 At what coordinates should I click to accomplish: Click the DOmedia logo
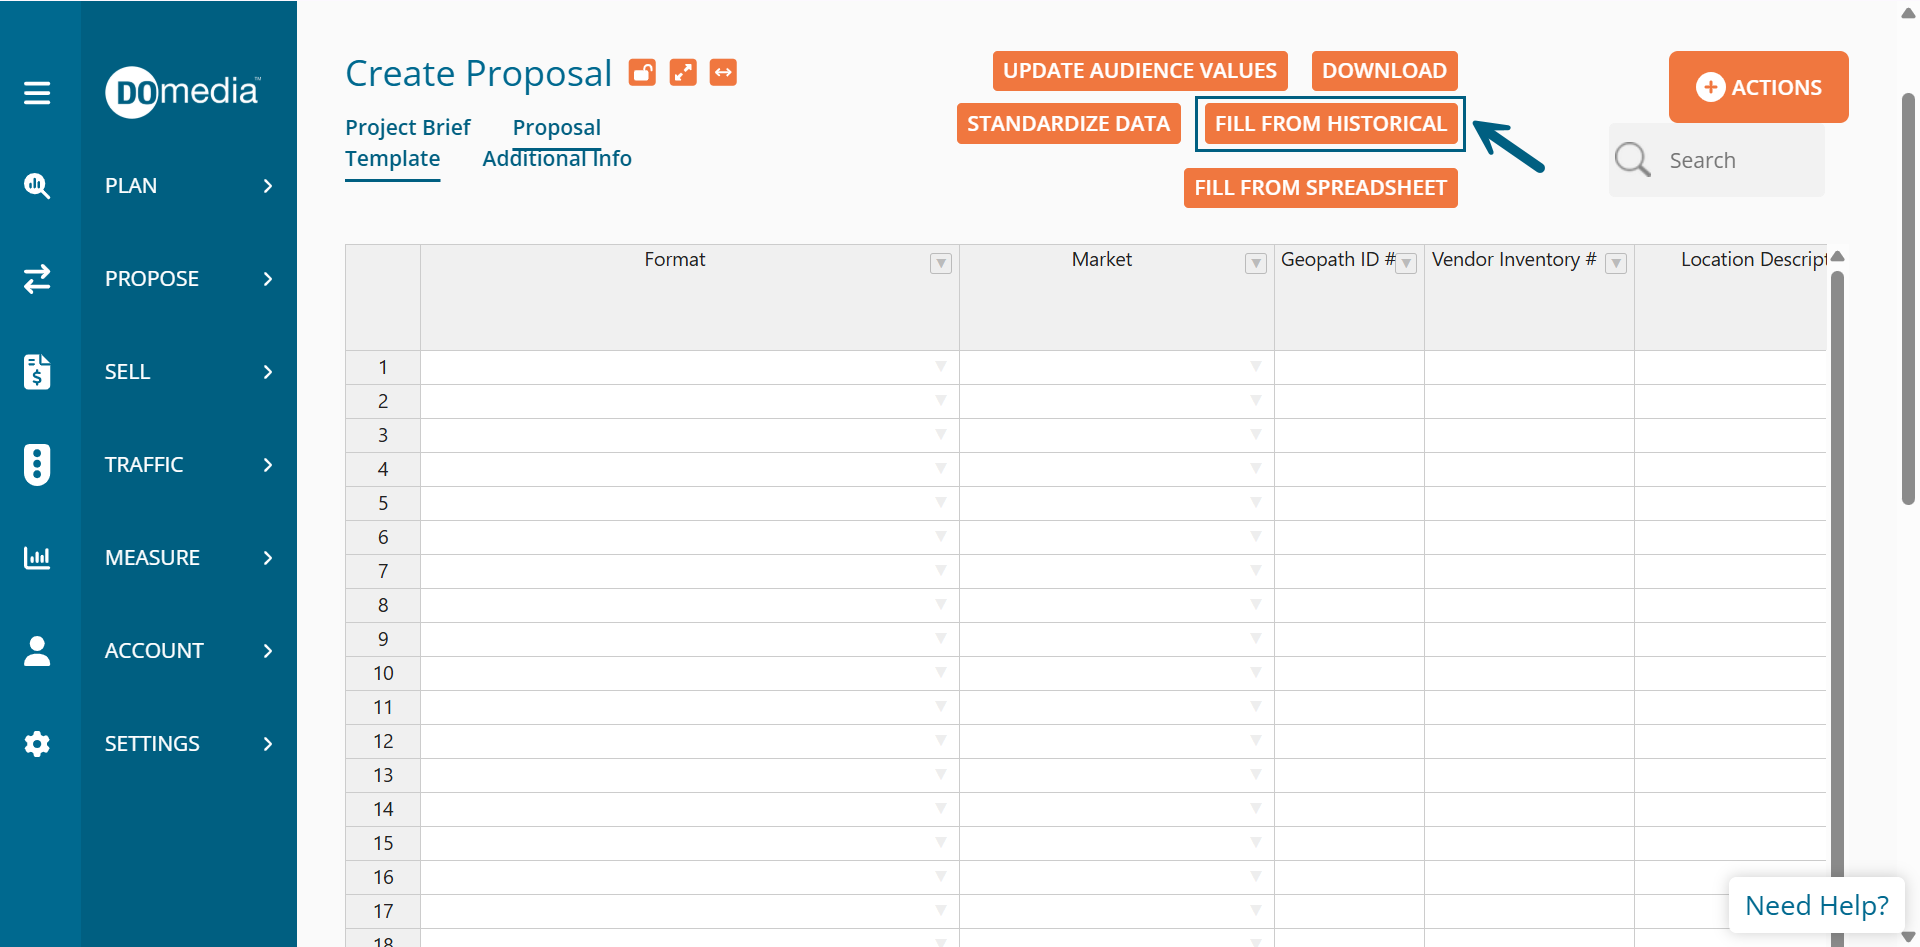pyautogui.click(x=182, y=92)
